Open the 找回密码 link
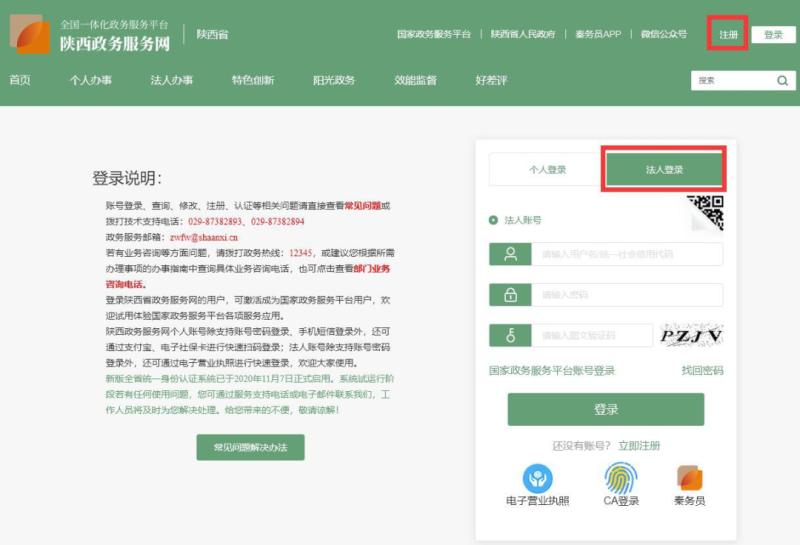The height and width of the screenshot is (545, 800). click(x=702, y=370)
